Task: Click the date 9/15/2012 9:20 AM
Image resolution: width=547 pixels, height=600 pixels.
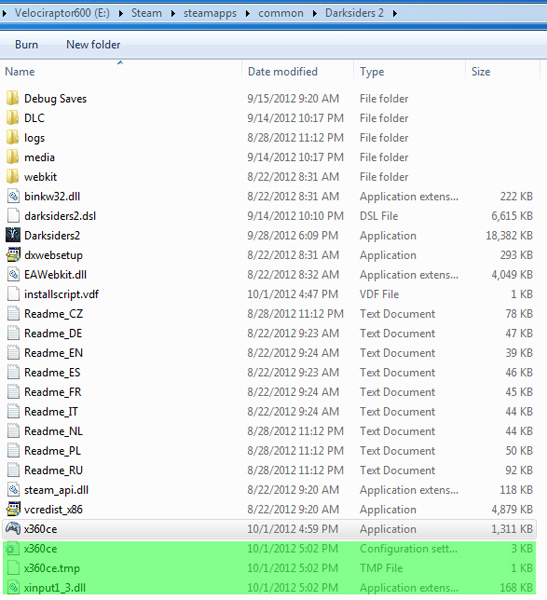Action: [x=293, y=98]
